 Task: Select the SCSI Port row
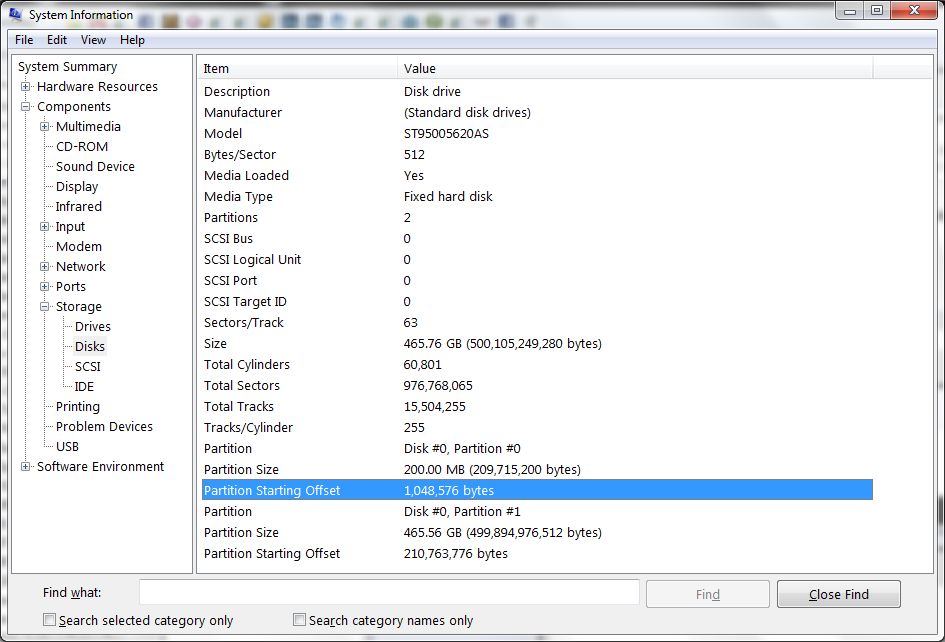537,280
